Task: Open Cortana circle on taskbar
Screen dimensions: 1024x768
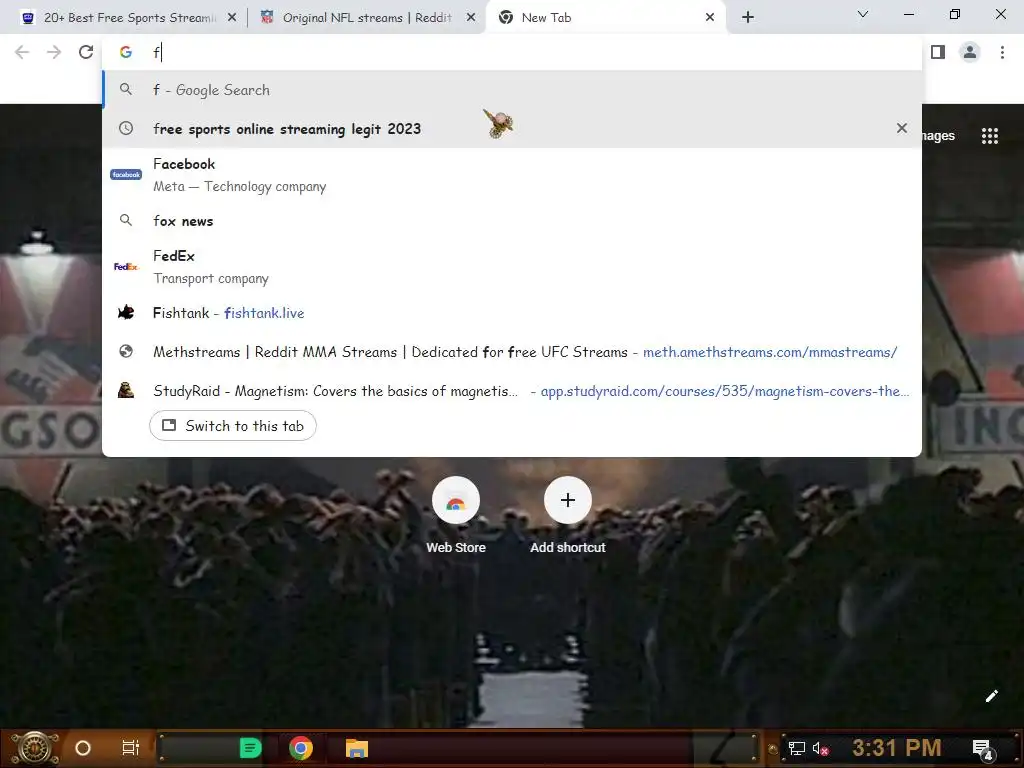Action: coord(83,748)
